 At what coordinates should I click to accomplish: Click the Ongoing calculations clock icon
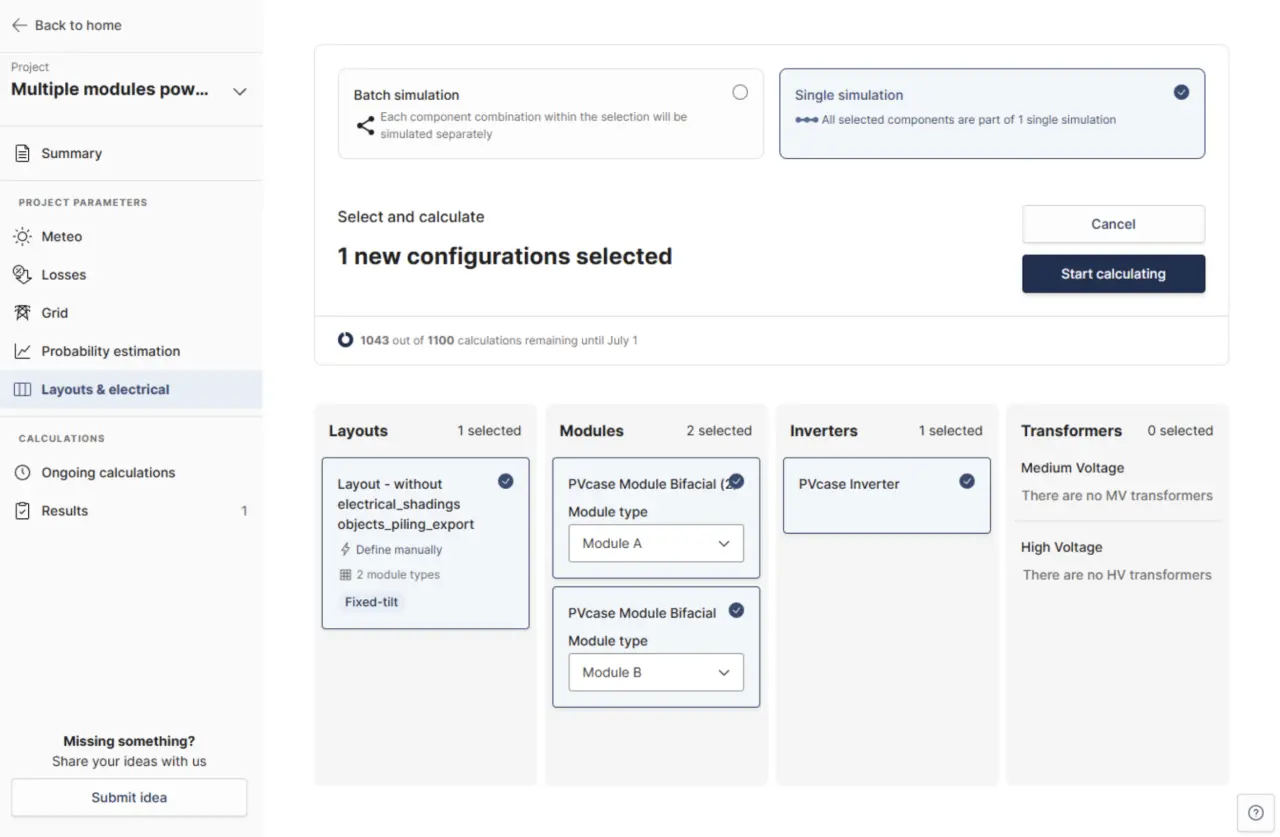tap(22, 472)
